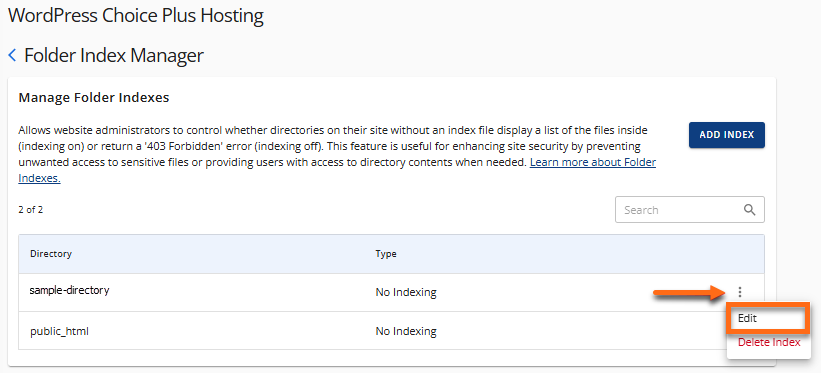Click the Folder Index Manager page title

pos(114,55)
